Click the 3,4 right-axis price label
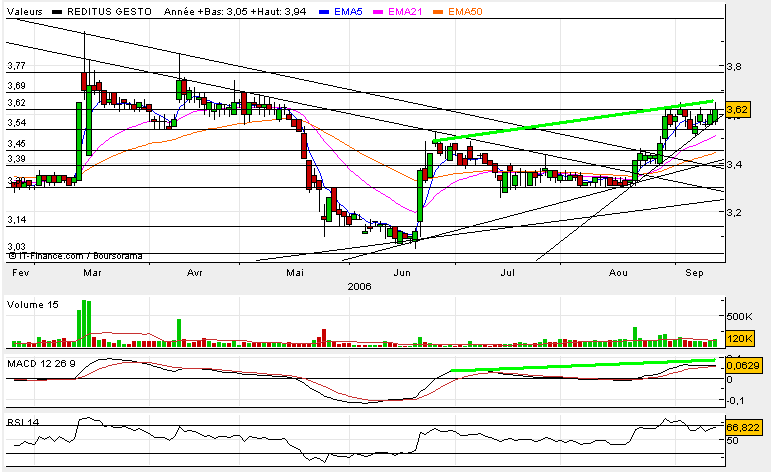The image size is (772, 472). (734, 164)
